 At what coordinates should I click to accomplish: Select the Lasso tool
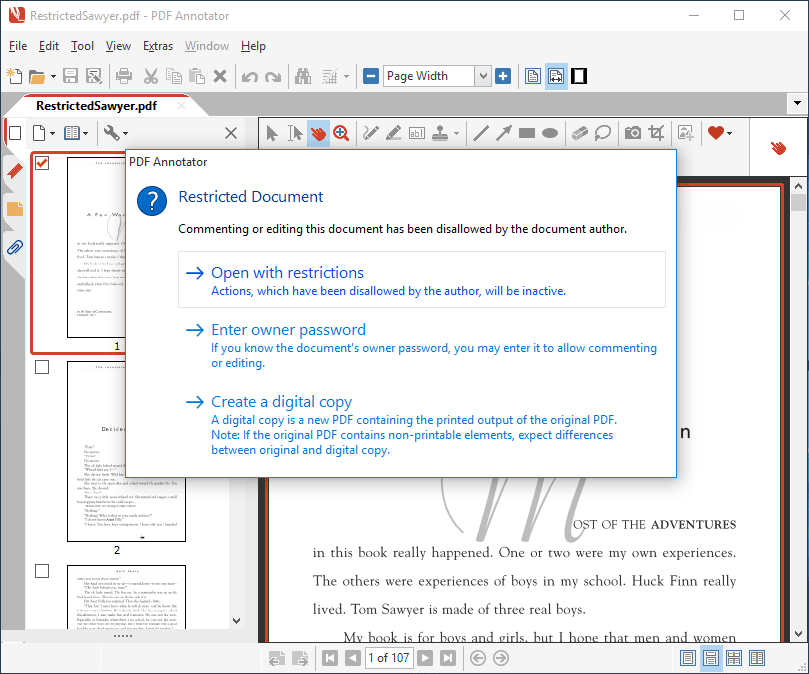(x=603, y=133)
